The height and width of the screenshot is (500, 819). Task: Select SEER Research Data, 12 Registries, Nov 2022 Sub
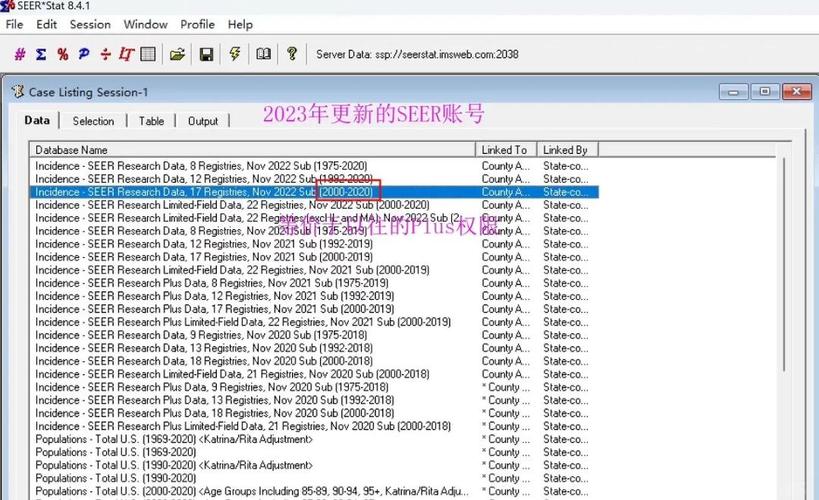point(204,179)
